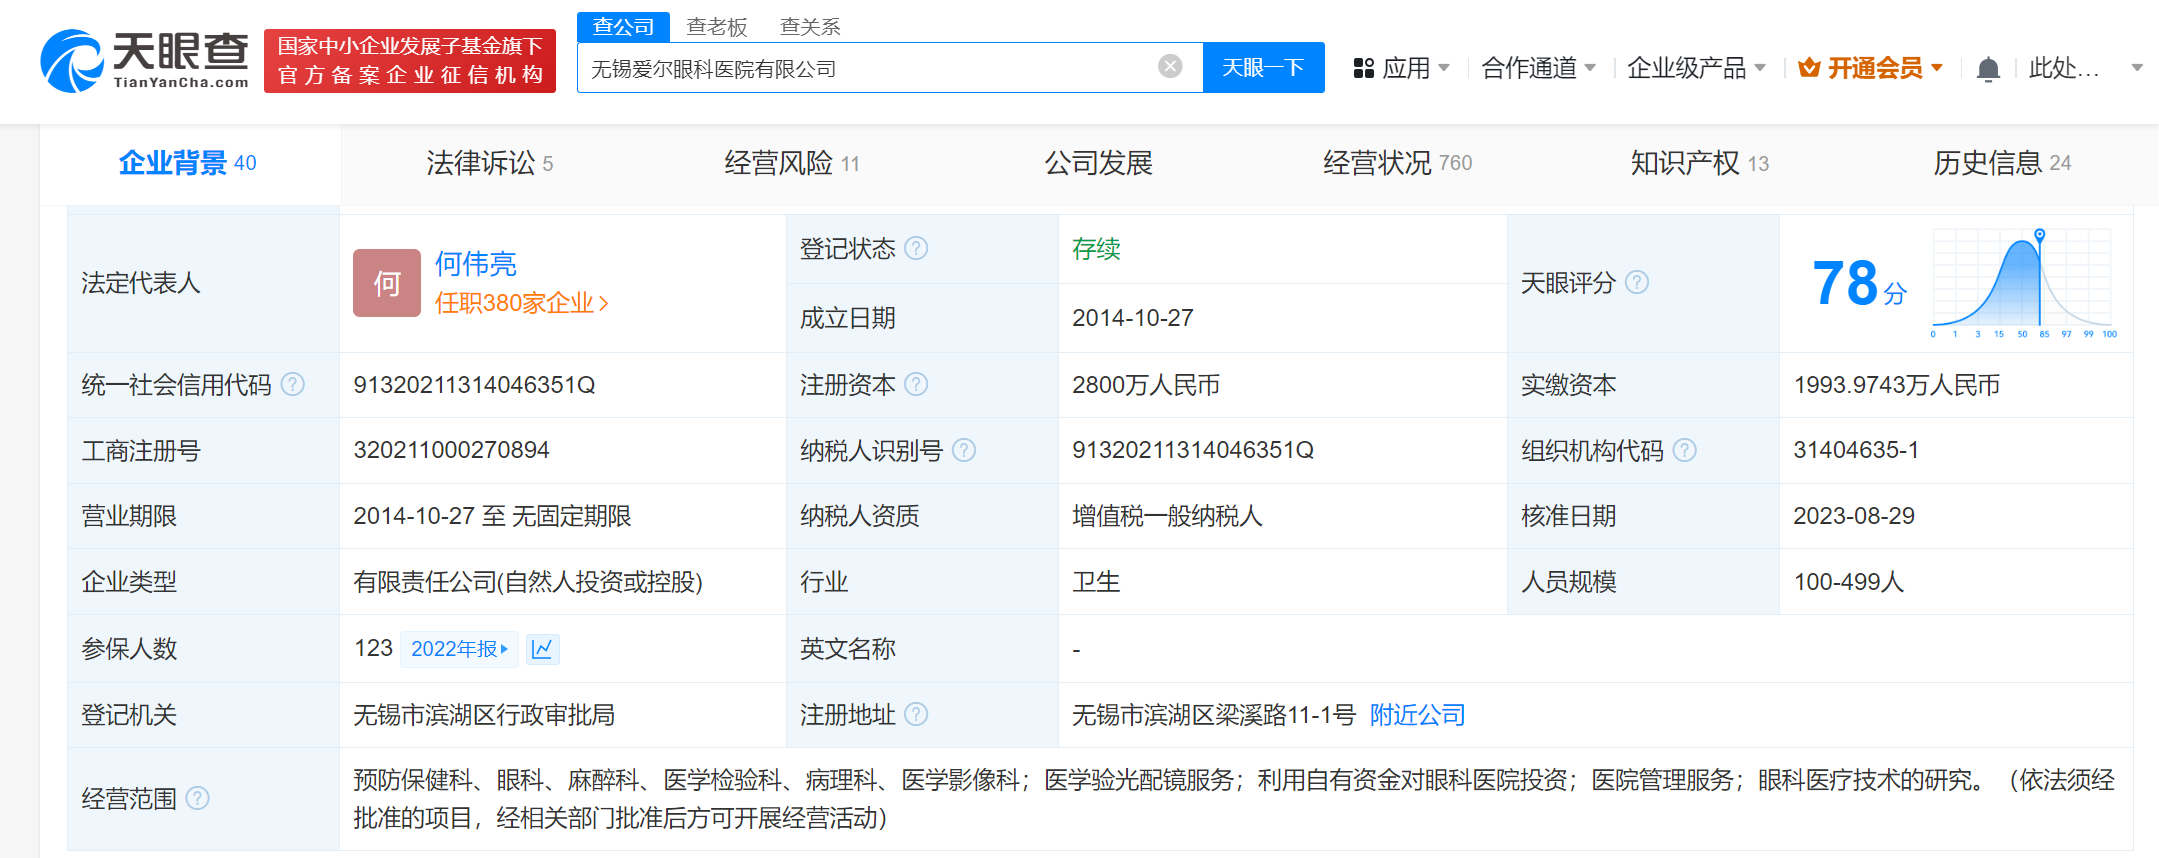
Task: Open the 2022年报 selector
Action: click(459, 649)
